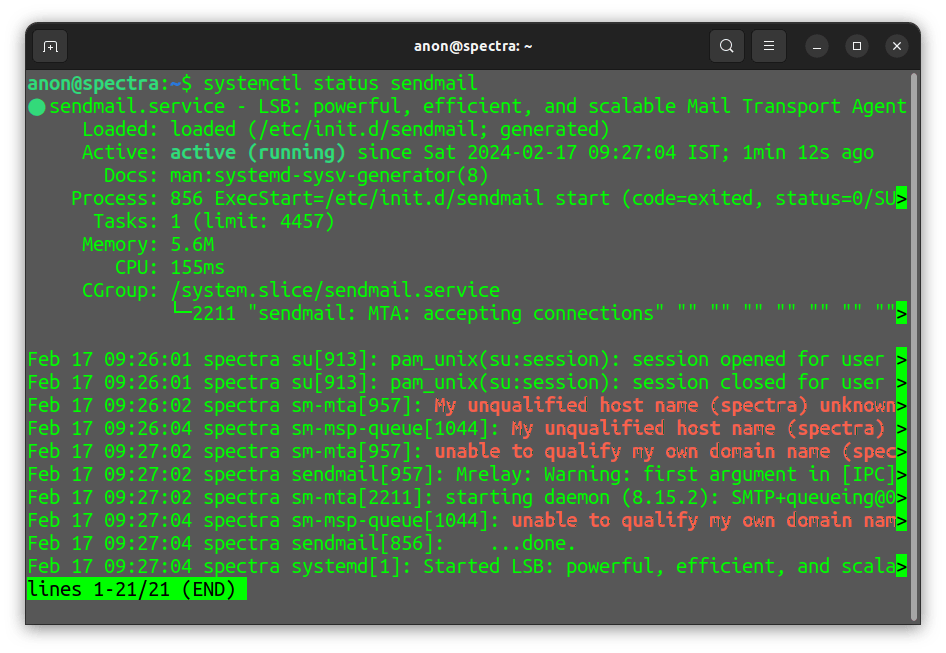Minimize the terminal window
The image size is (946, 653).
pos(817,46)
